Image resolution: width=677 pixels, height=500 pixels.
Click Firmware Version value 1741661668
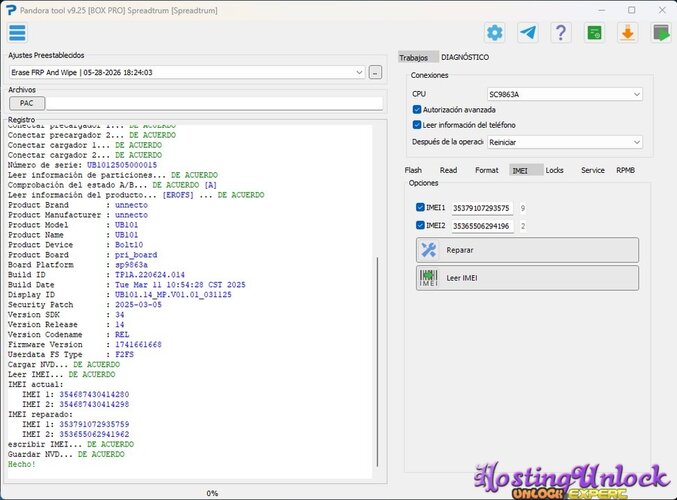(x=138, y=345)
